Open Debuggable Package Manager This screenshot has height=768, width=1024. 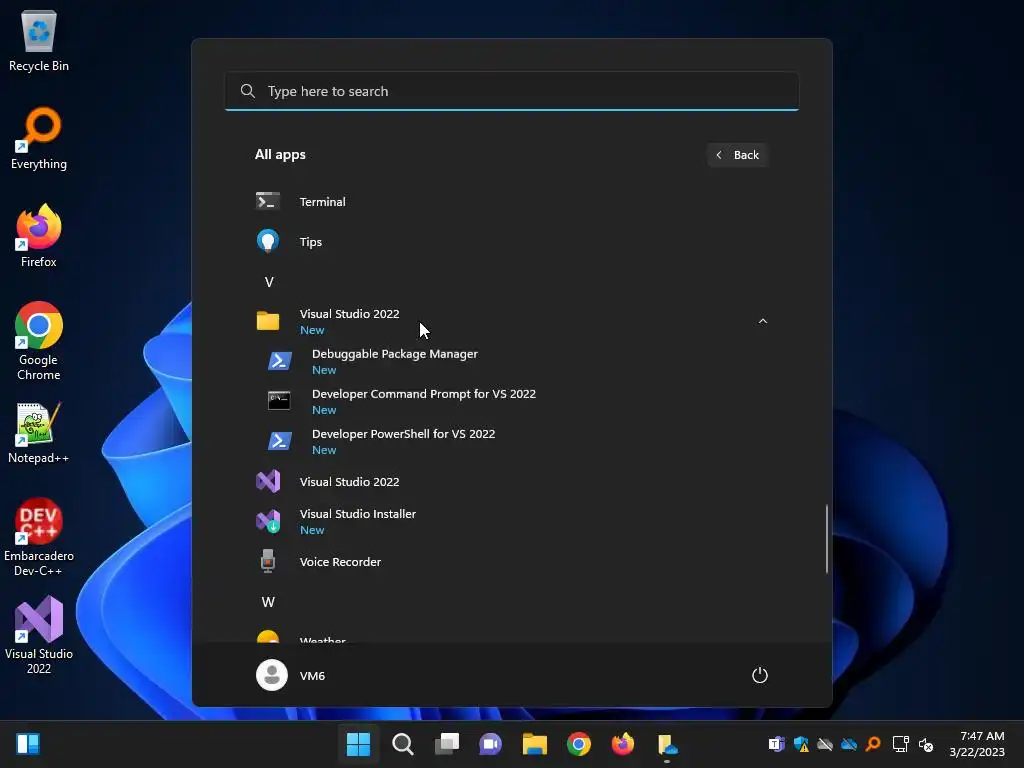tap(511, 361)
